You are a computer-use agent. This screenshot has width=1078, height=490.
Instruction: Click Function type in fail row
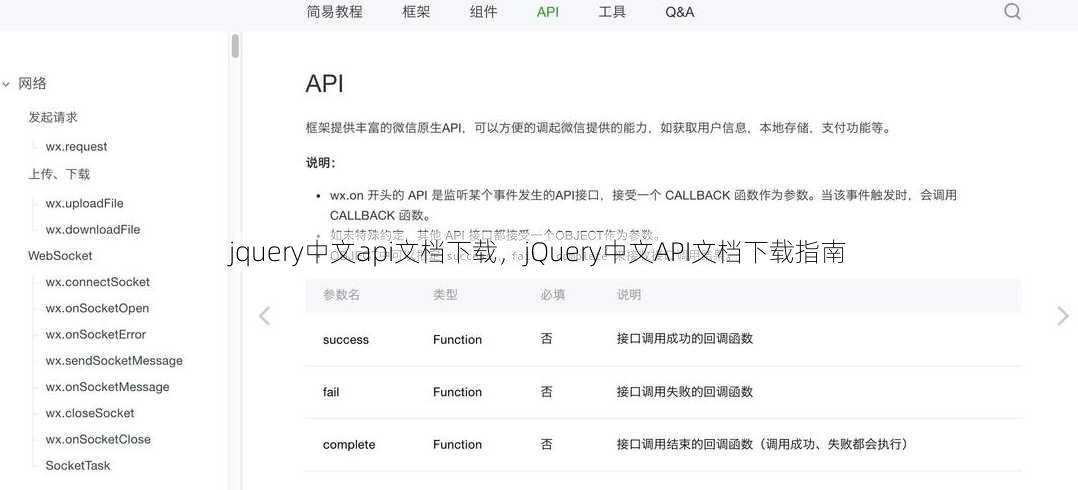(457, 392)
